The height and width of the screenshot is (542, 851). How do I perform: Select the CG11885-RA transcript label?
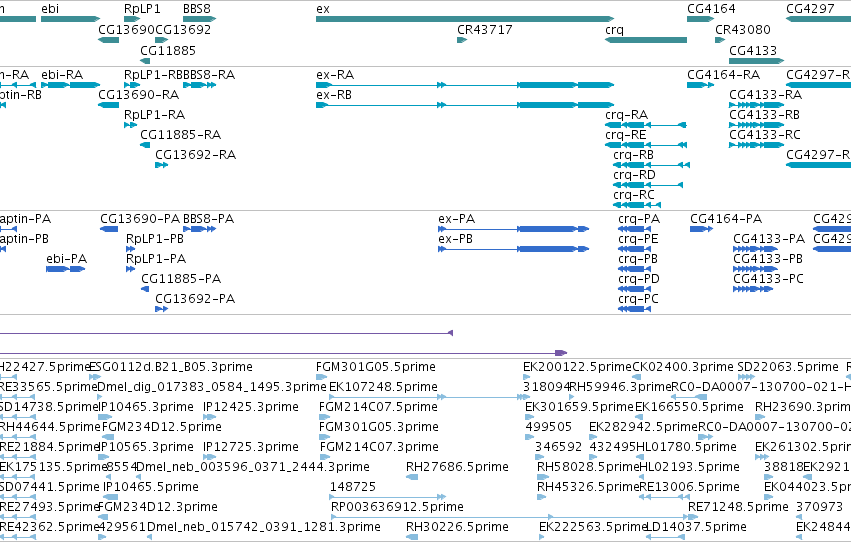pos(180,135)
